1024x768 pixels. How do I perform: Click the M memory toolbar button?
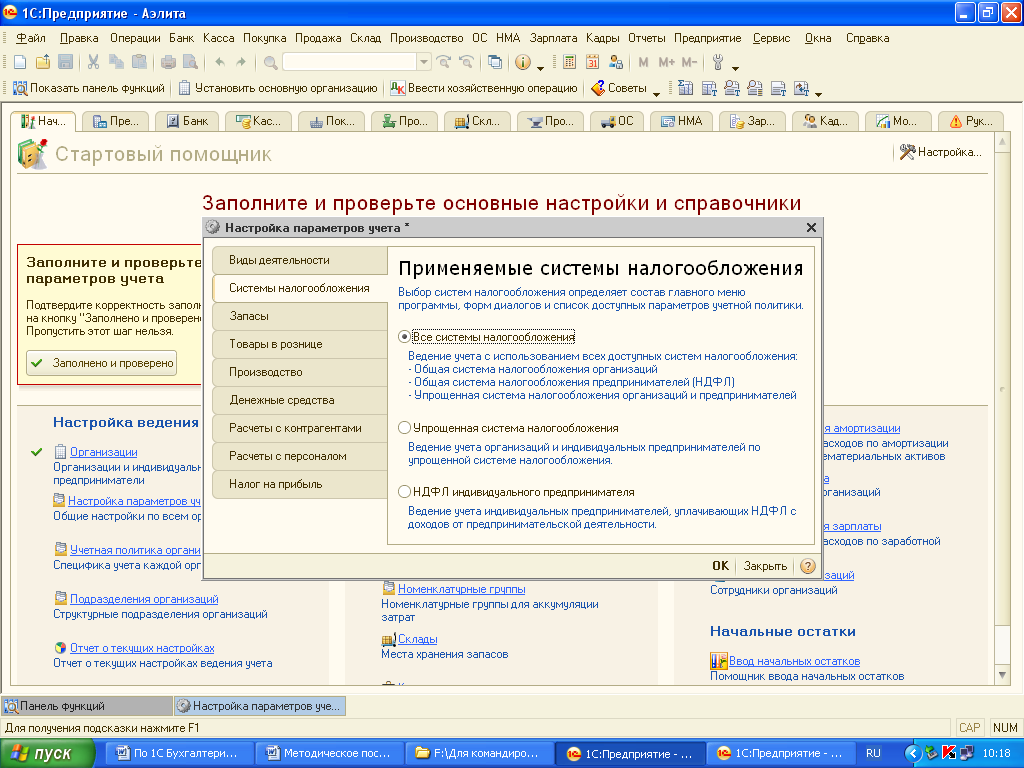pos(644,62)
